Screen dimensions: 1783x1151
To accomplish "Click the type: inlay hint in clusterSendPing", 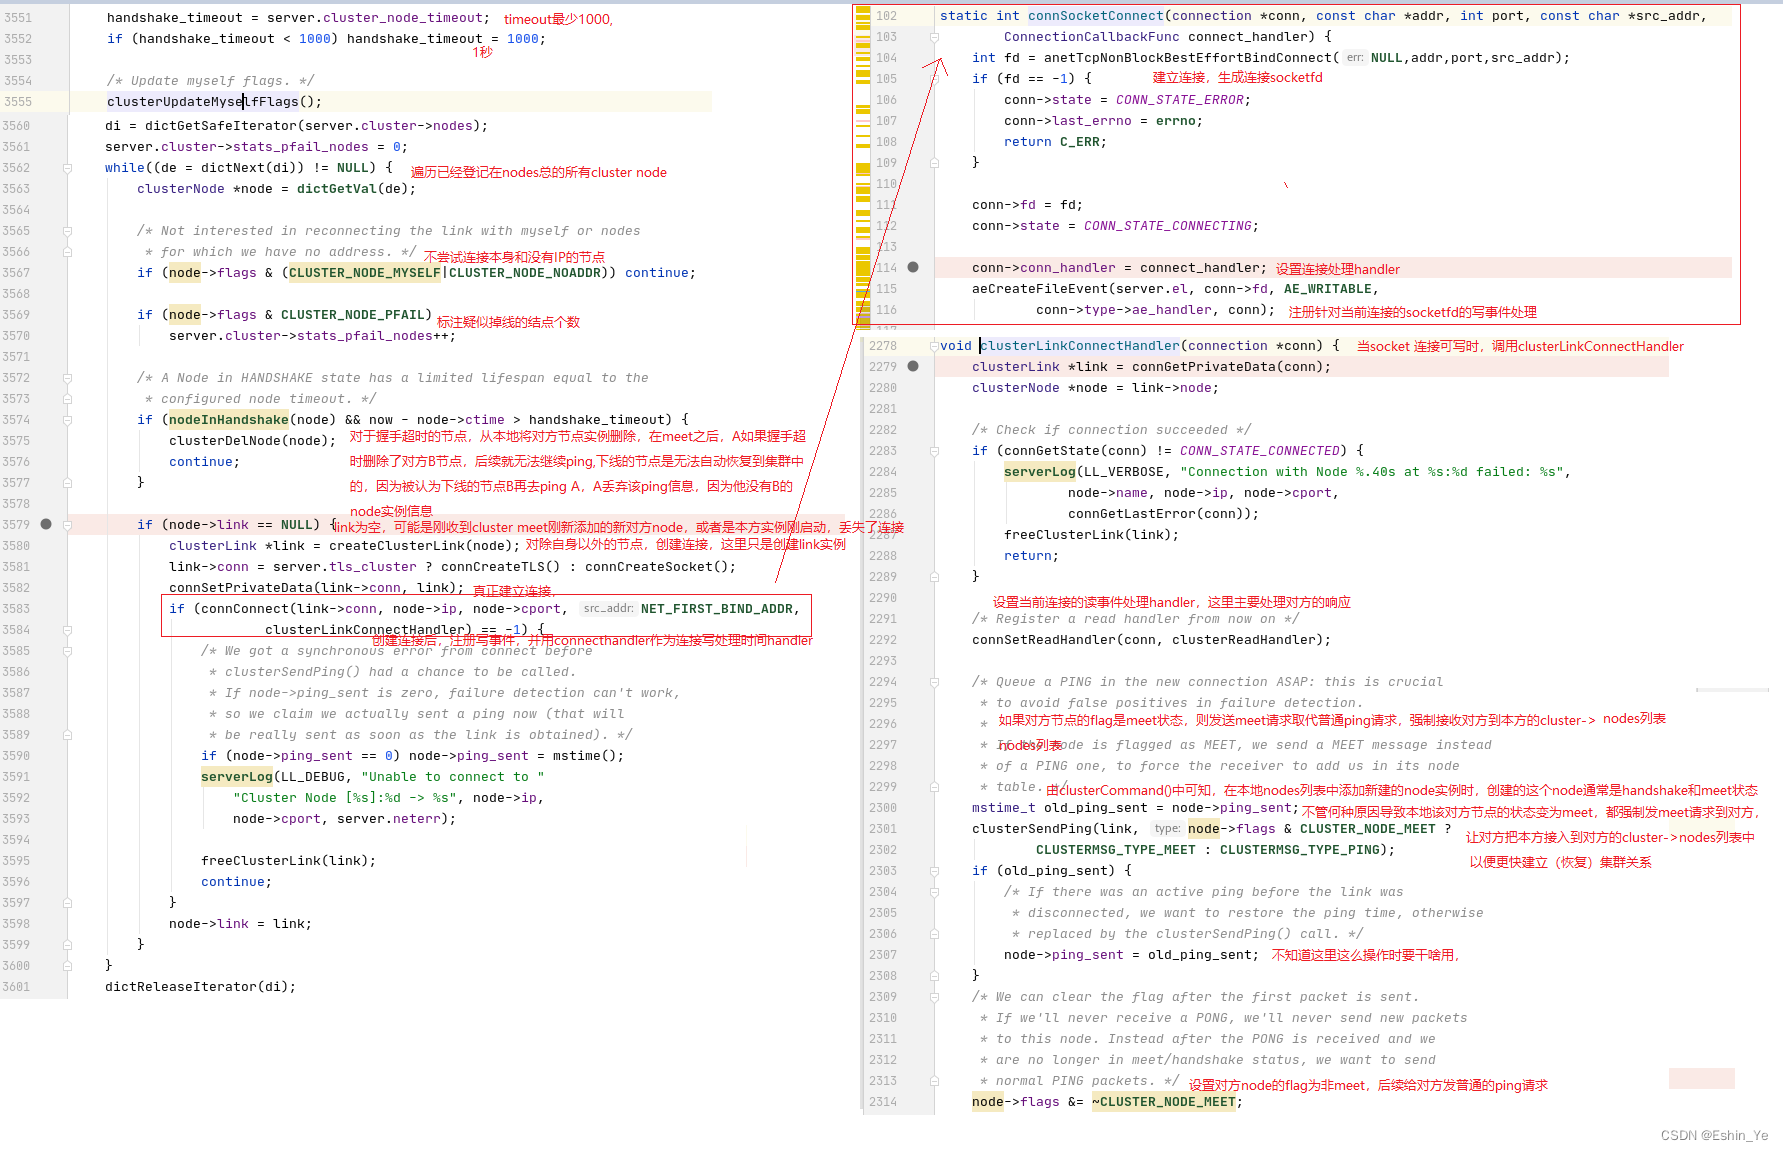I will (x=1167, y=828).
